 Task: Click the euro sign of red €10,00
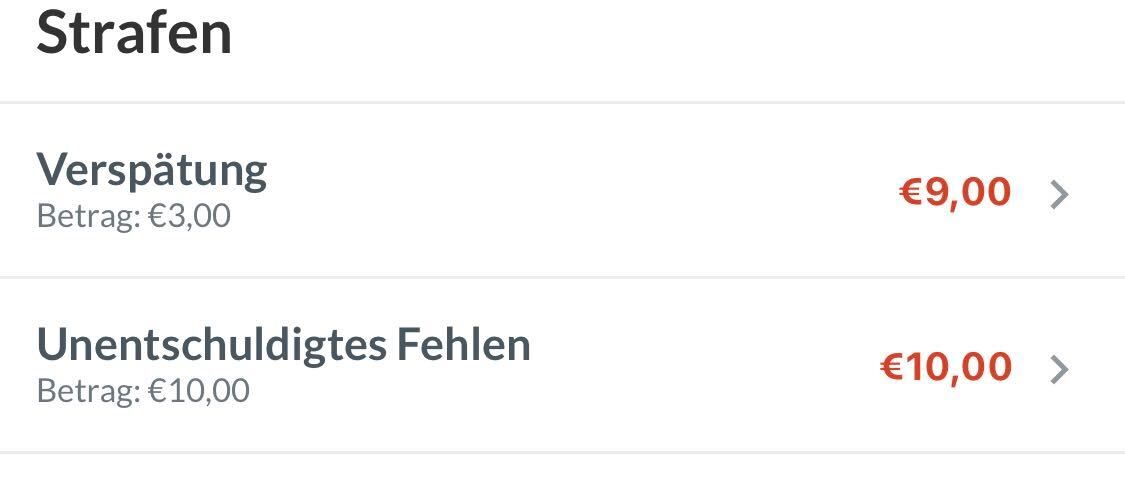click(x=891, y=368)
